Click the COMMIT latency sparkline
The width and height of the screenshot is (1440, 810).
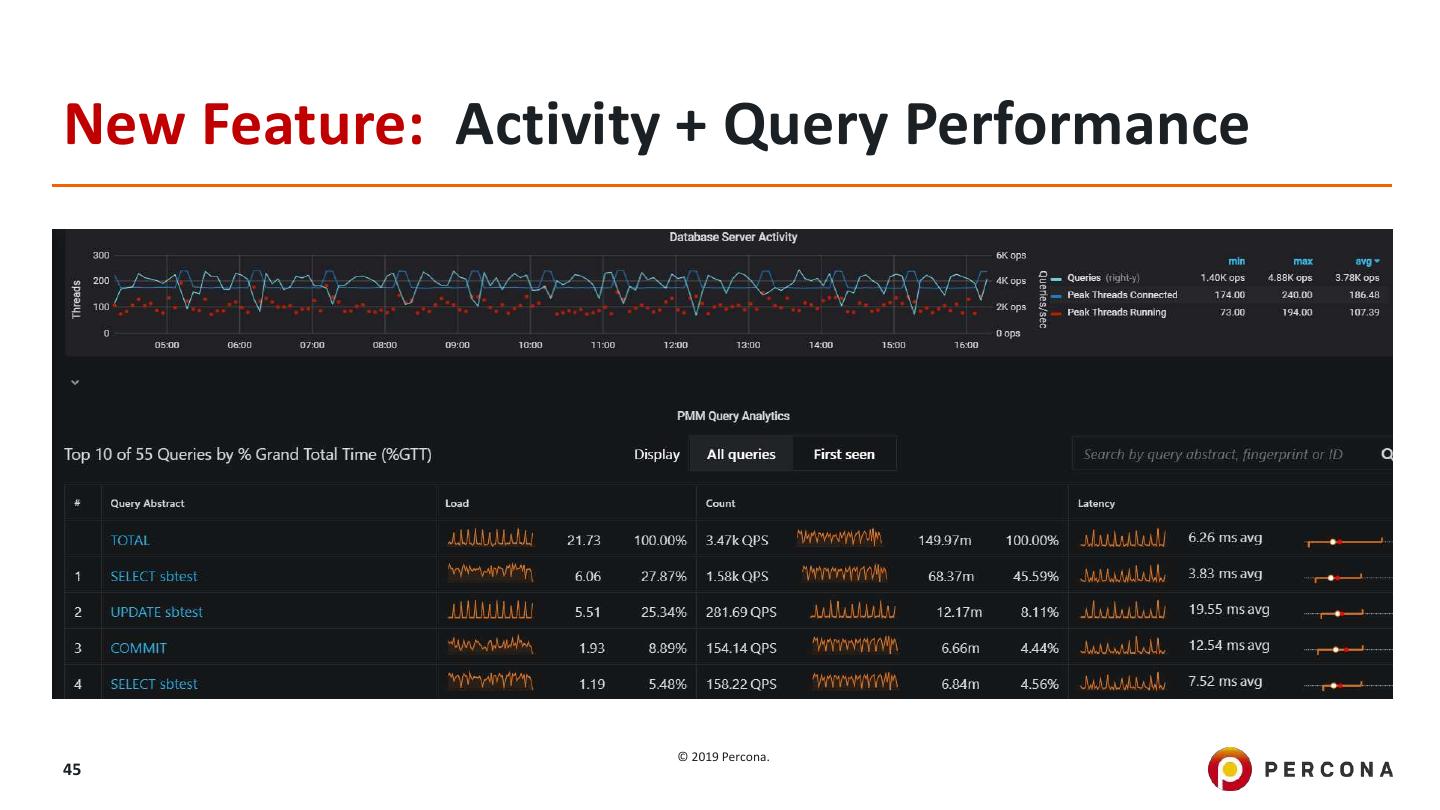click(x=1124, y=647)
